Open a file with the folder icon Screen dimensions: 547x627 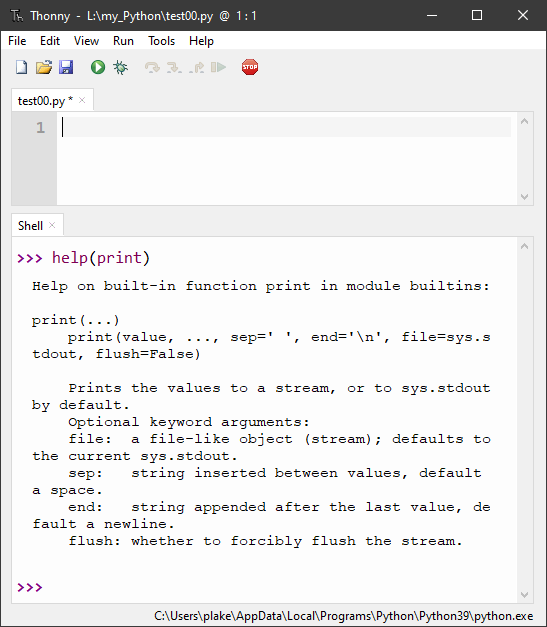[44, 67]
